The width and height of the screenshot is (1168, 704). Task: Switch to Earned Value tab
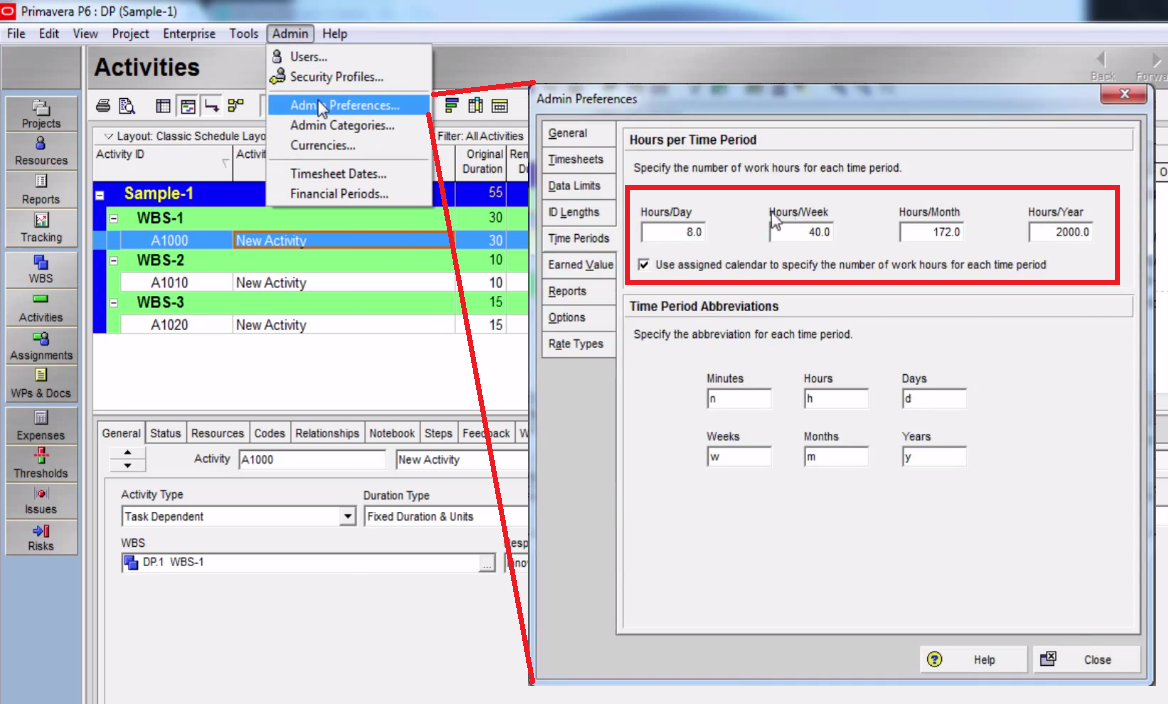tap(578, 264)
